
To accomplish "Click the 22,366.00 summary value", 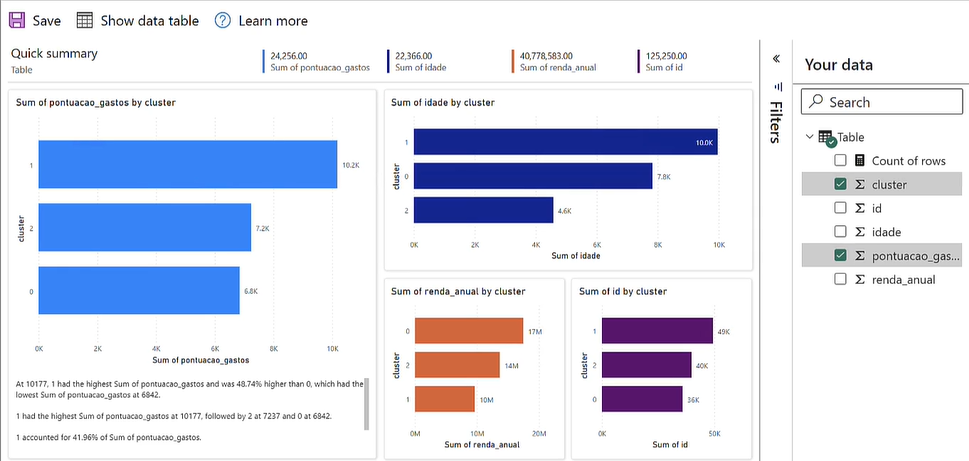I will pyautogui.click(x=413, y=56).
